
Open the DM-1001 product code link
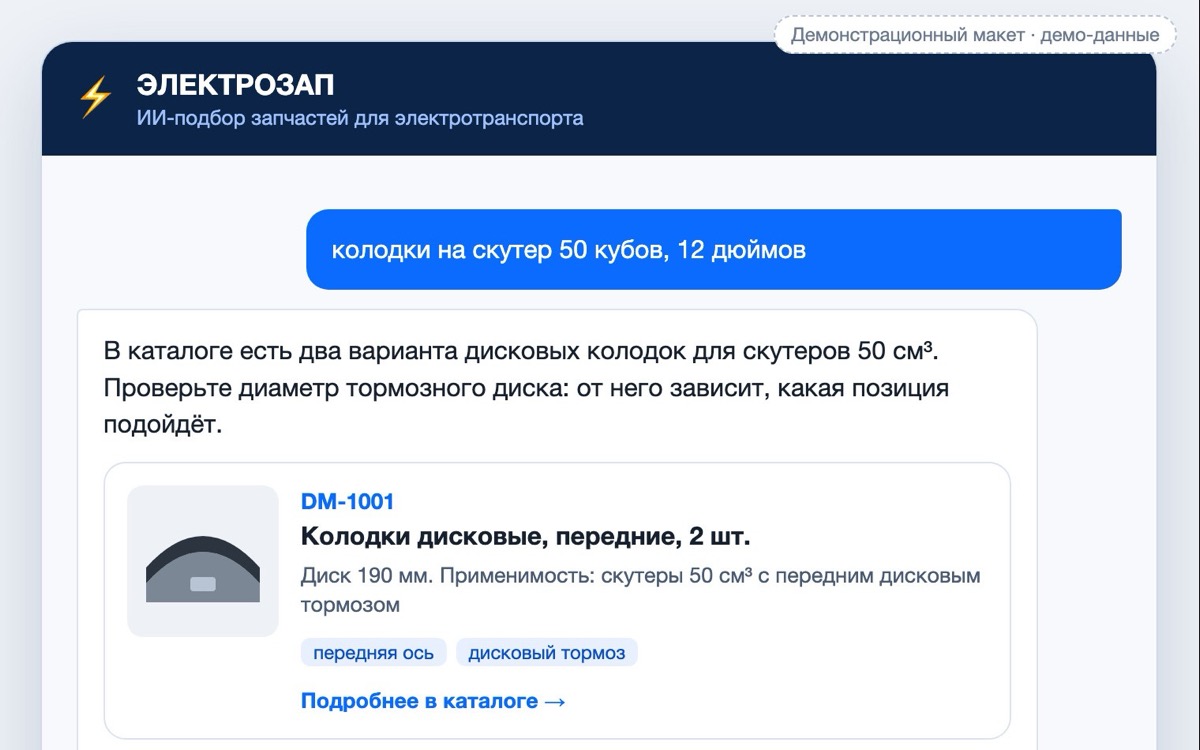(x=347, y=501)
